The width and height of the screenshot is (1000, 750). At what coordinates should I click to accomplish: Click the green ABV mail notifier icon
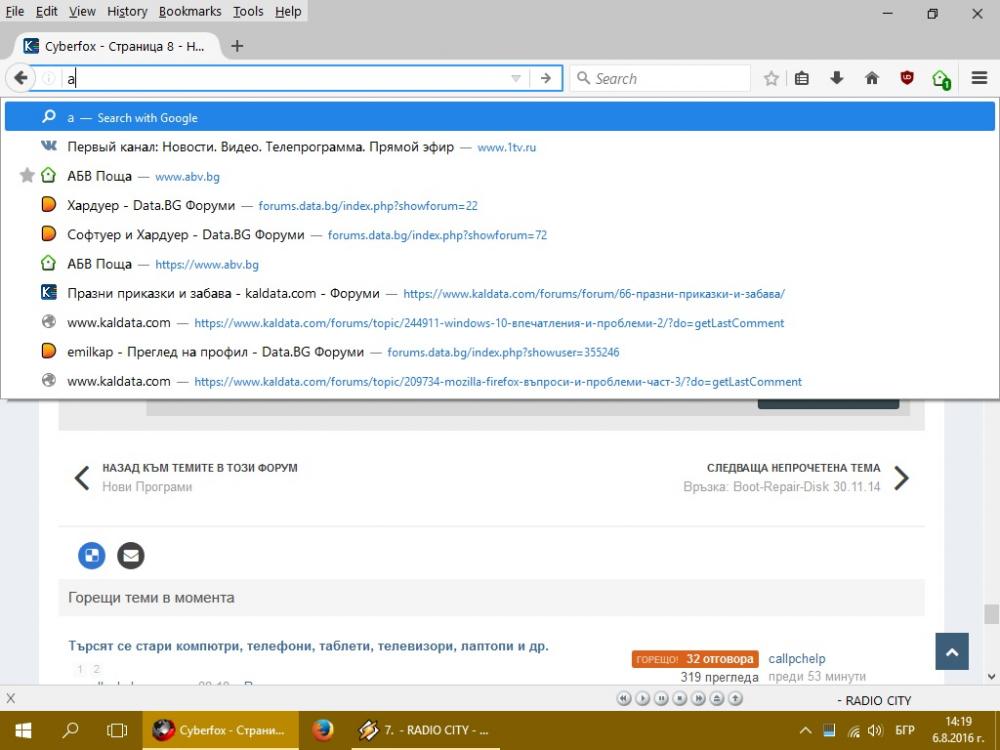coord(941,79)
